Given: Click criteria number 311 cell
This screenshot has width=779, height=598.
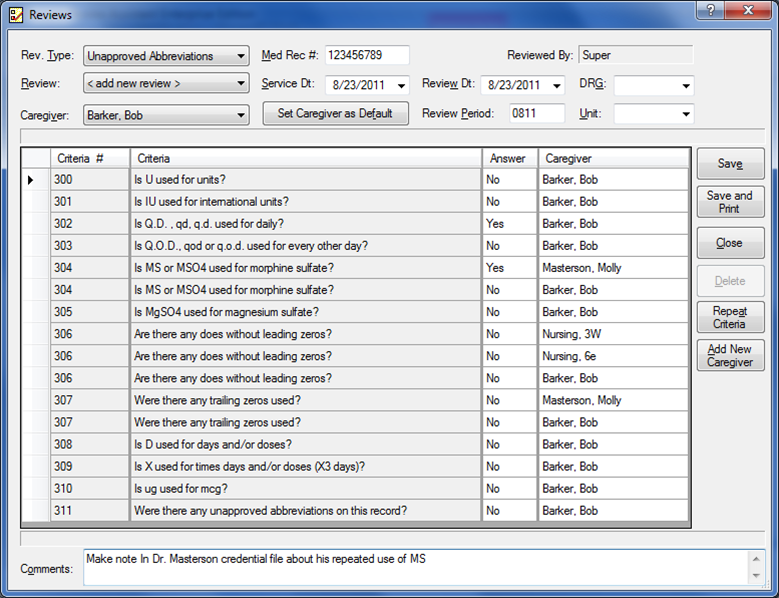Looking at the screenshot, I should tap(90, 511).
